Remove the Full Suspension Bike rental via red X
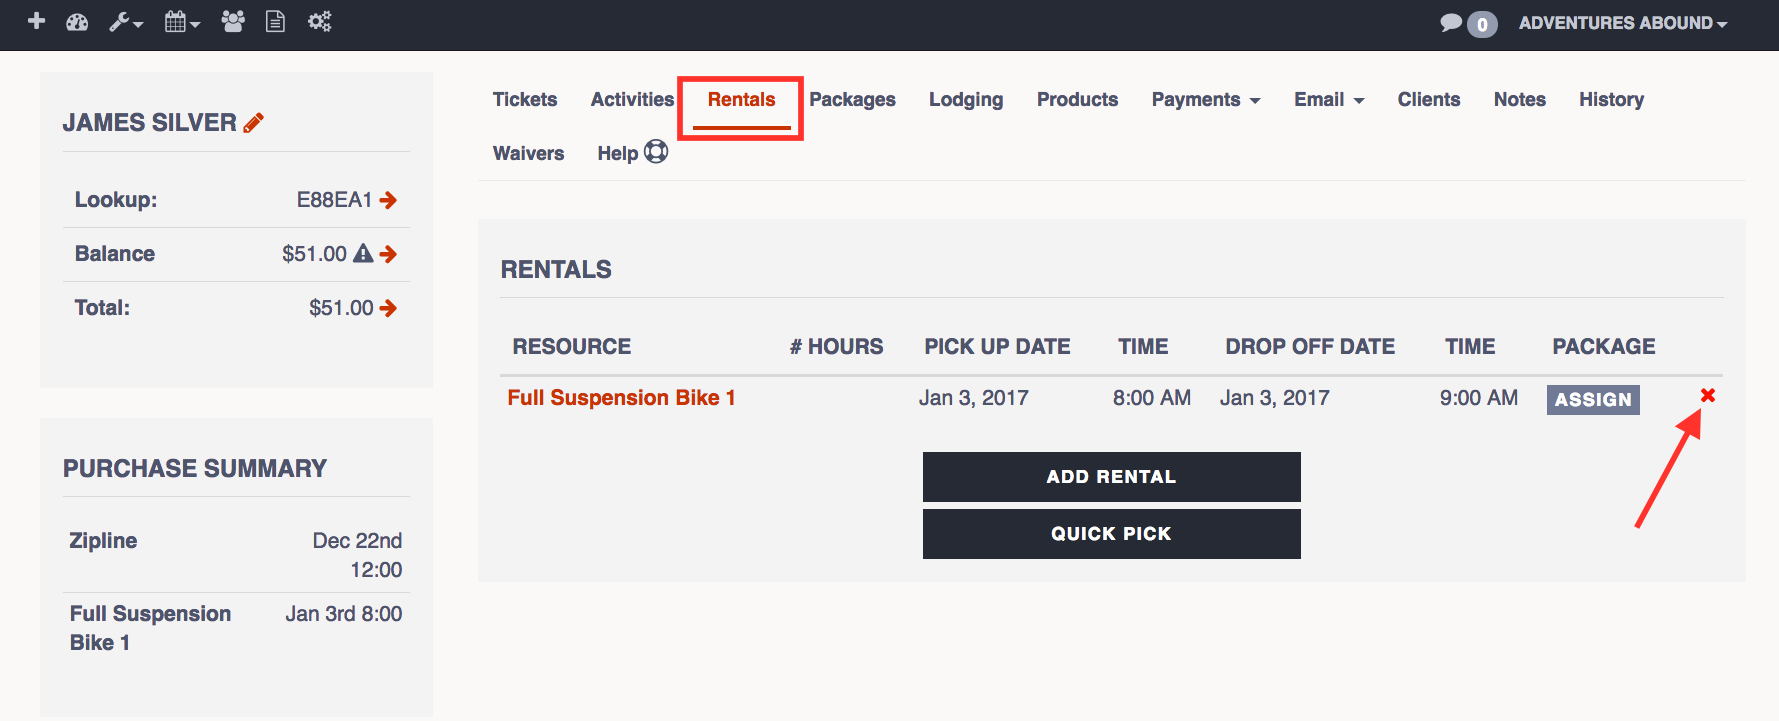1779x721 pixels. [x=1707, y=396]
